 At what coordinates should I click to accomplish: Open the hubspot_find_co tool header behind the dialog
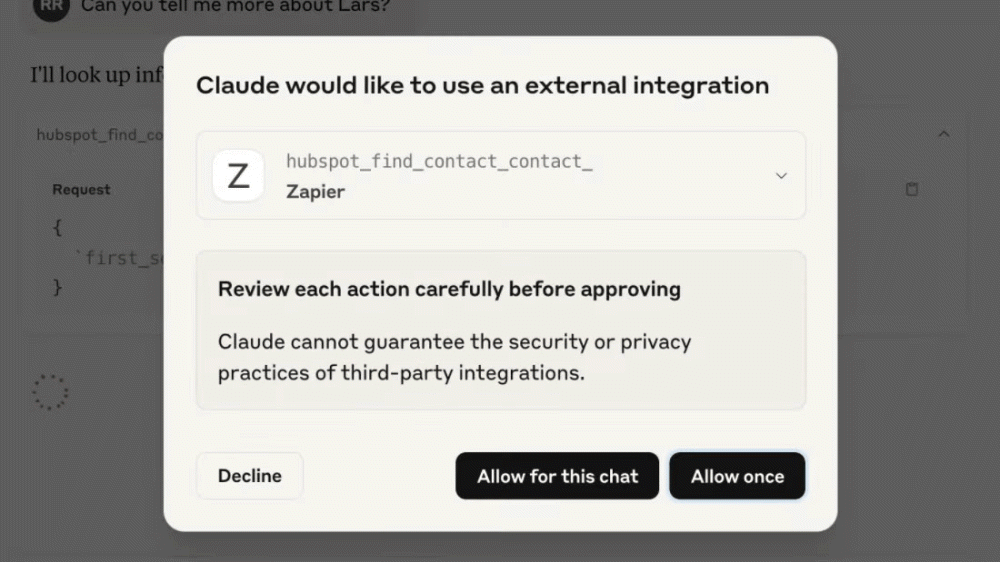(99, 135)
